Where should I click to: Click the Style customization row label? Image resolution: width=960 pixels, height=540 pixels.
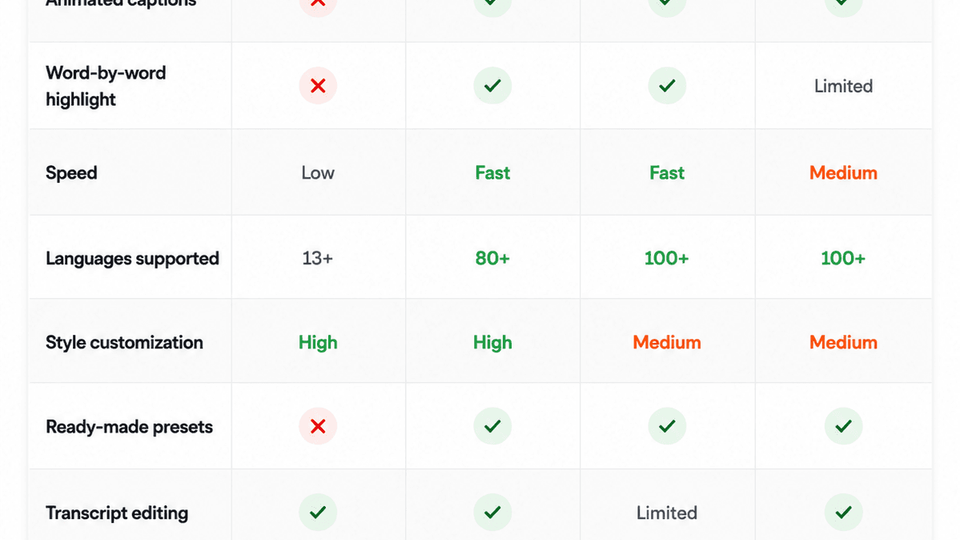coord(124,342)
